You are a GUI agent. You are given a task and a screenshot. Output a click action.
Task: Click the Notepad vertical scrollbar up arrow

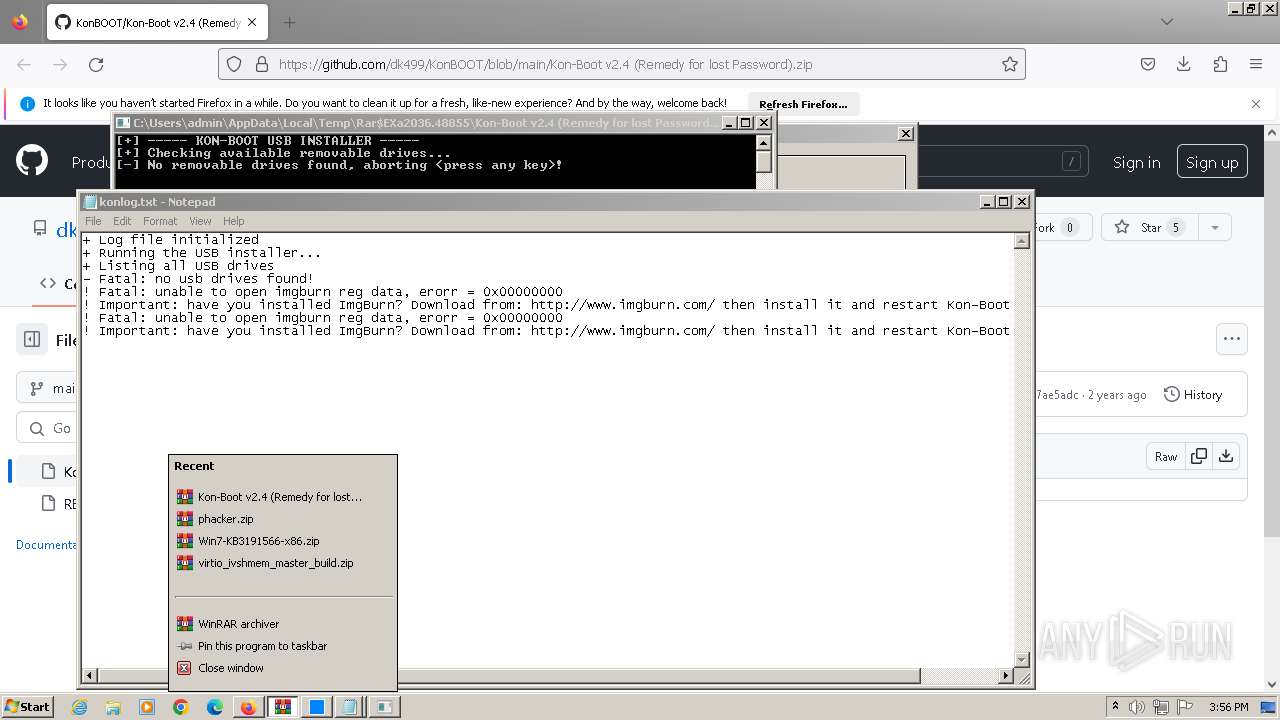pos(1022,241)
